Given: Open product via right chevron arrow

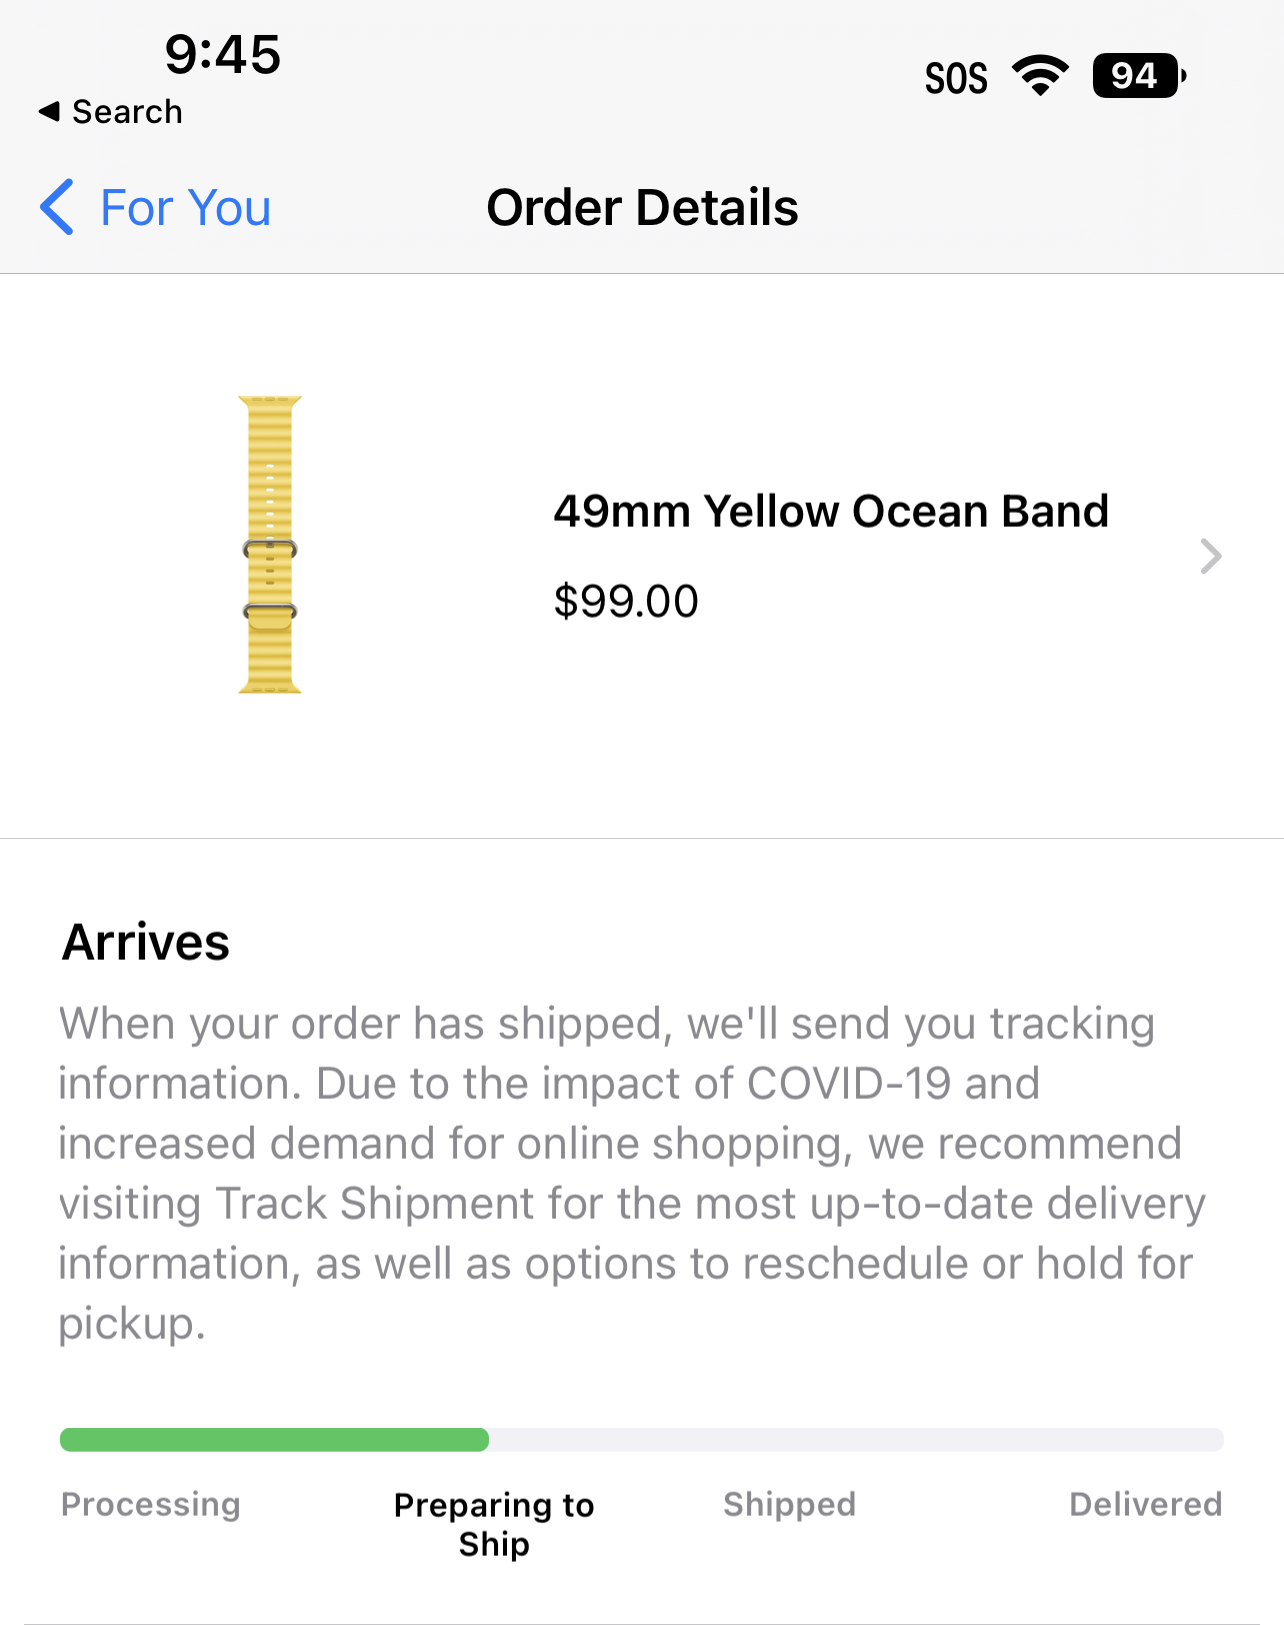Looking at the screenshot, I should [x=1211, y=556].
